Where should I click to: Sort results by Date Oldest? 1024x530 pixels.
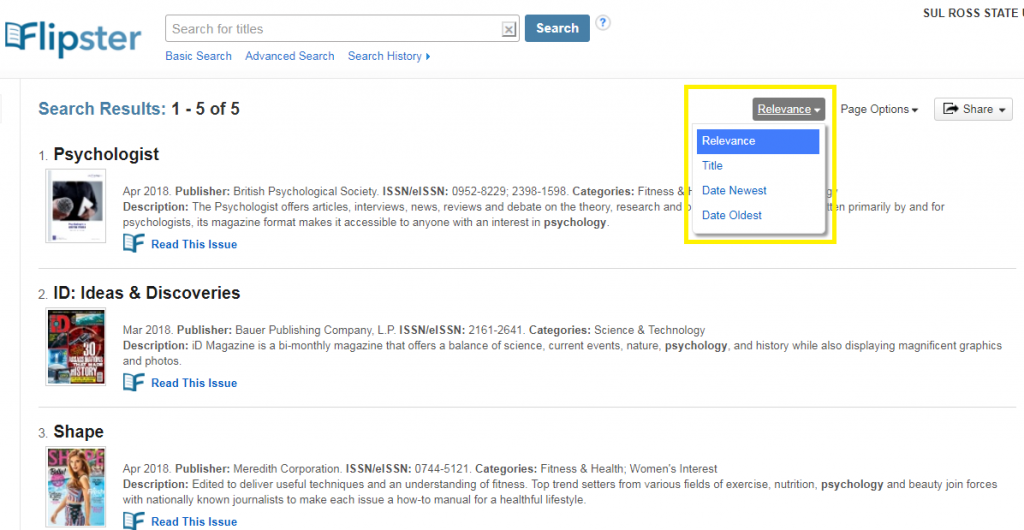pyautogui.click(x=731, y=215)
